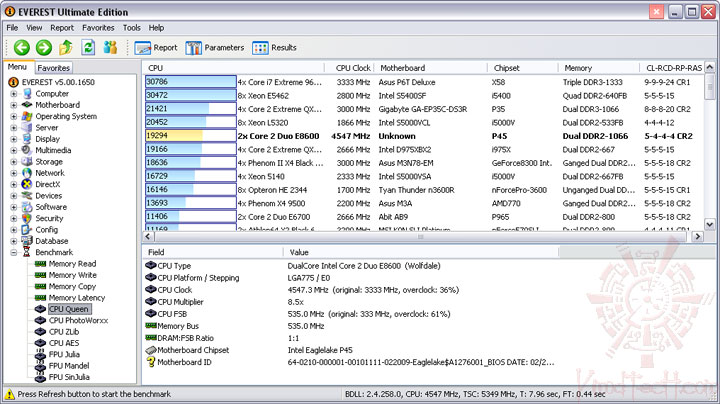Viewport: 720px width, 404px height.
Task: Click the Memory Copy benchmark icon
Action: pos(40,286)
